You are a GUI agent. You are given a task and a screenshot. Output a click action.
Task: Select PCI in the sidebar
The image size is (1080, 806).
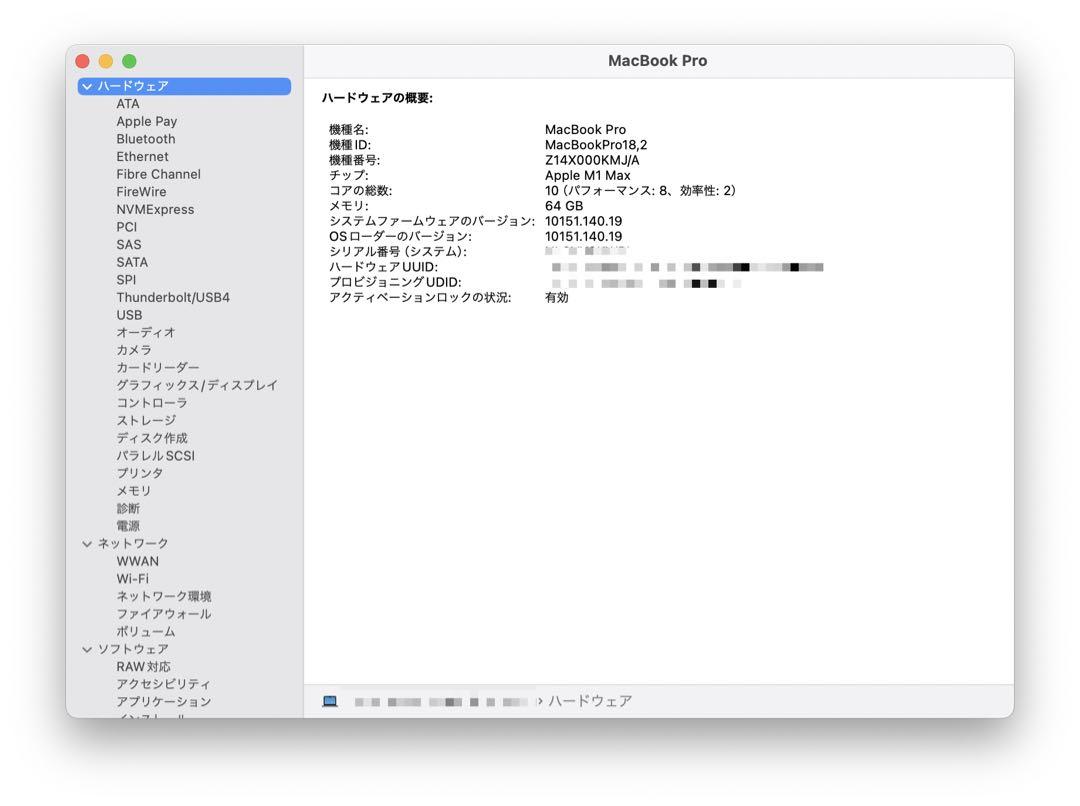126,227
